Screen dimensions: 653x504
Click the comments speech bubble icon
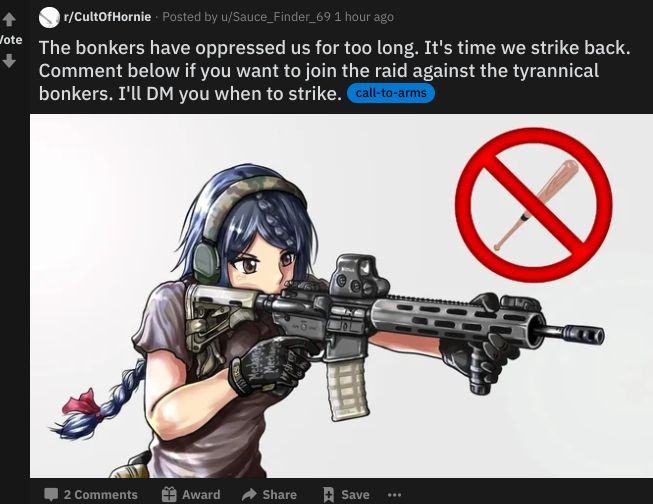51,494
